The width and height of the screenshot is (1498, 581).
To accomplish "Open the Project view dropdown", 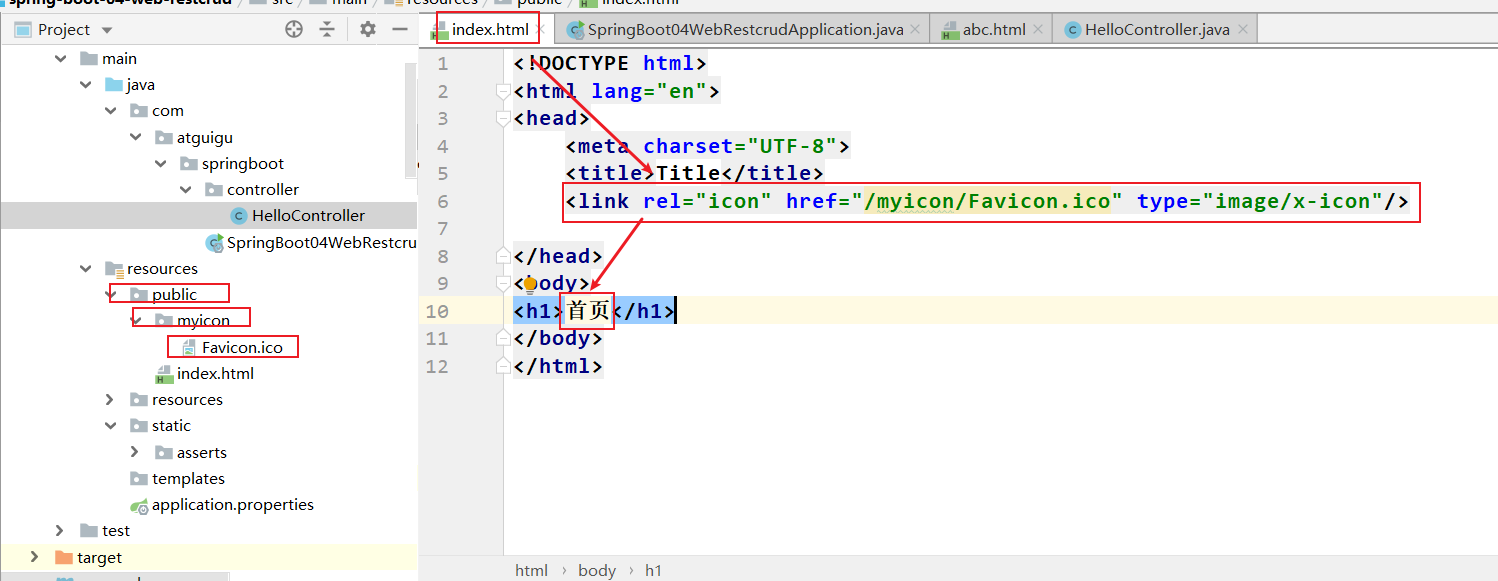I will [x=107, y=30].
